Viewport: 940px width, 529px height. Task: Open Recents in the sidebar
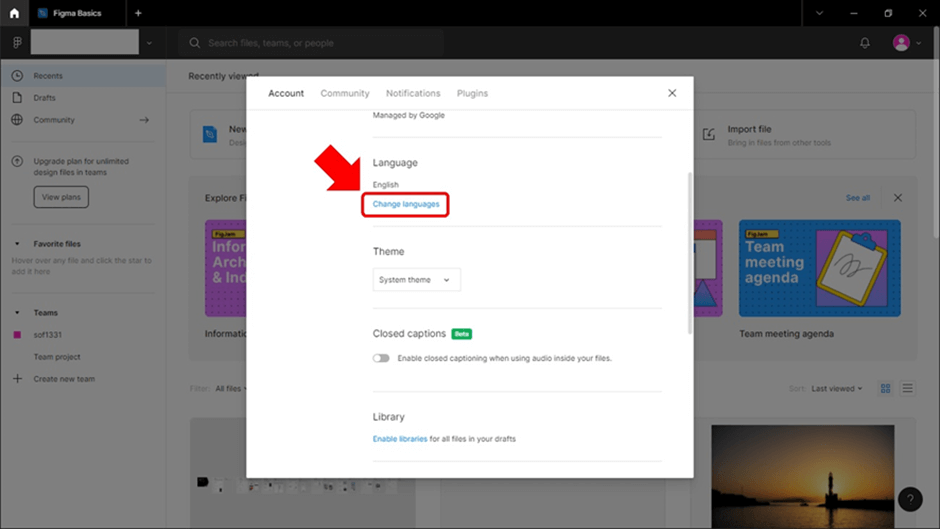[83, 76]
